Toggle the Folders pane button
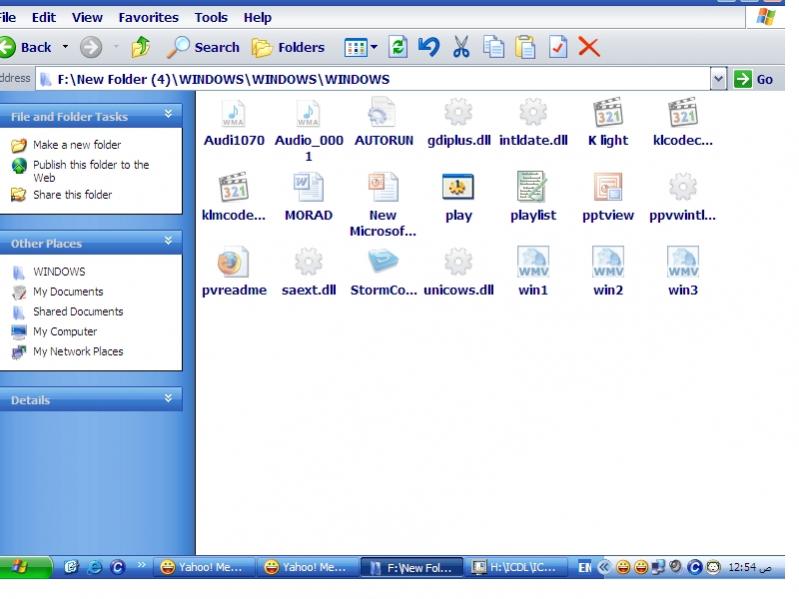This screenshot has height=599, width=799. (x=289, y=47)
